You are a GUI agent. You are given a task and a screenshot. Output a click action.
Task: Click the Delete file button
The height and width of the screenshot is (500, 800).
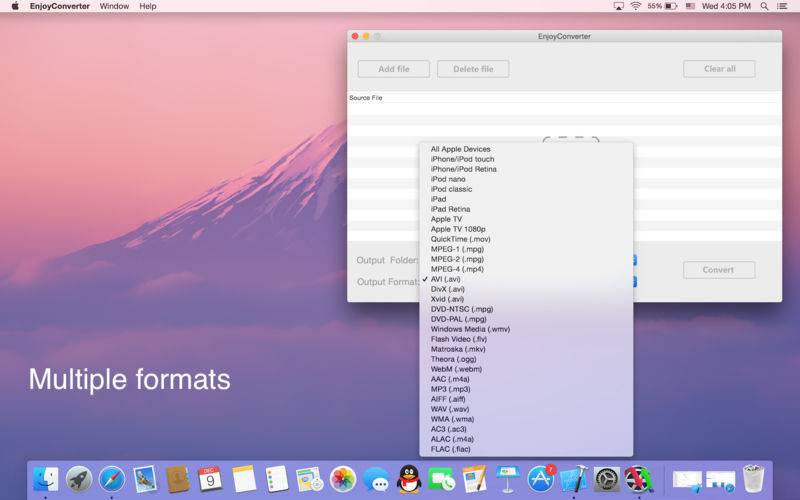pos(473,69)
